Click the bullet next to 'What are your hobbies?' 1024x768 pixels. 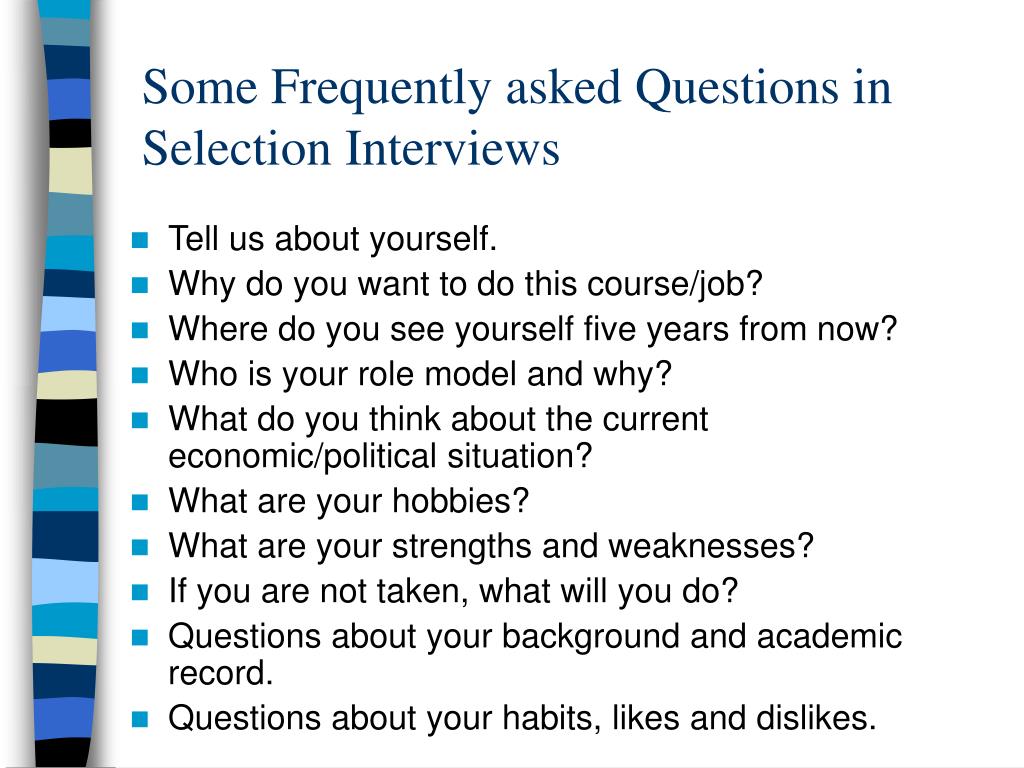pyautogui.click(x=140, y=502)
